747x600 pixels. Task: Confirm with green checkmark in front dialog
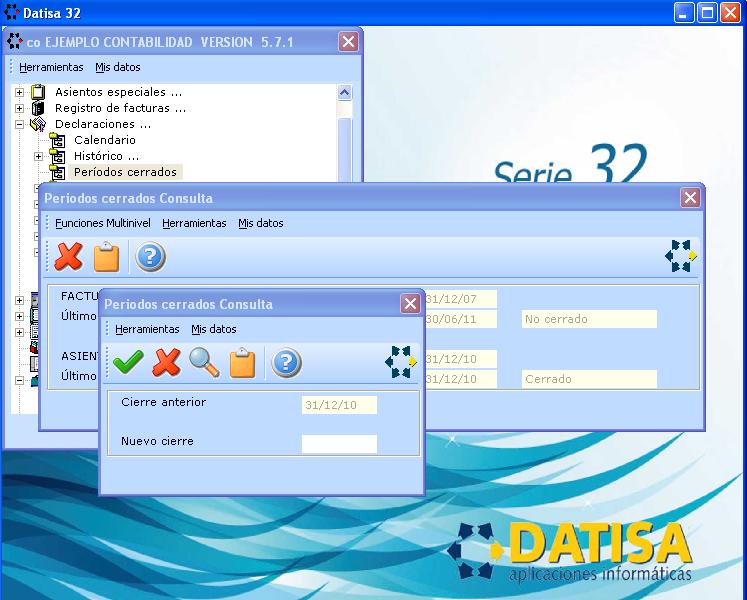(x=128, y=363)
